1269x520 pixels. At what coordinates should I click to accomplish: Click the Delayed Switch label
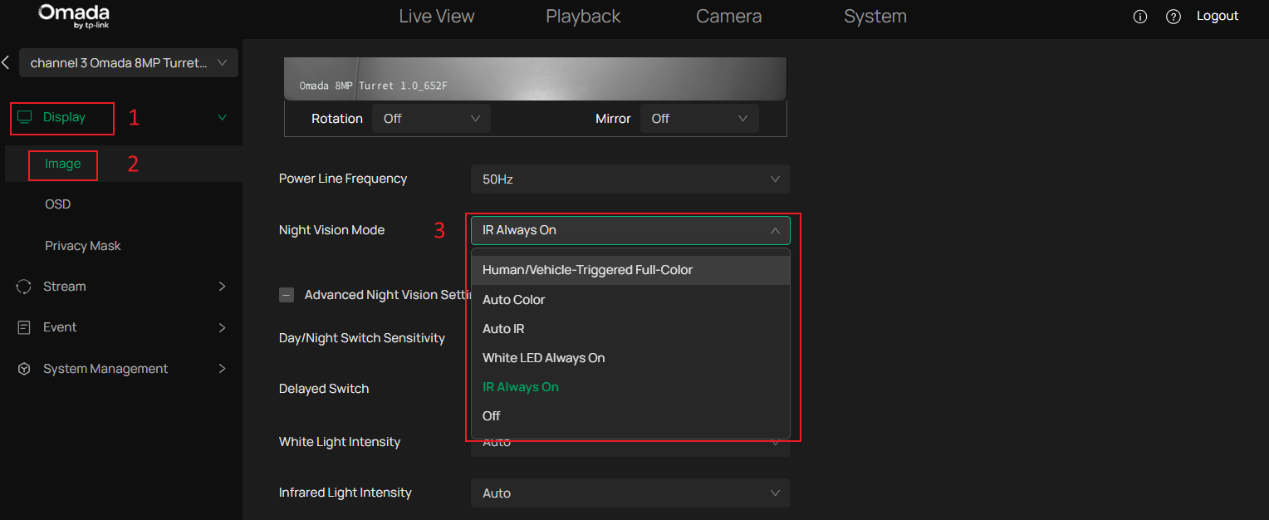(x=324, y=389)
